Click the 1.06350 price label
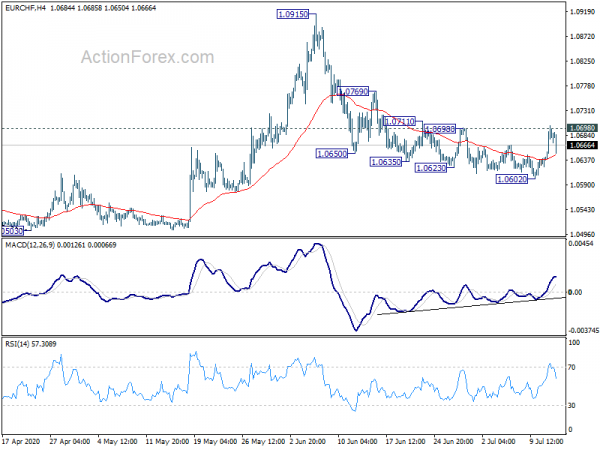Viewport: 600px width, 450px height. [386, 162]
